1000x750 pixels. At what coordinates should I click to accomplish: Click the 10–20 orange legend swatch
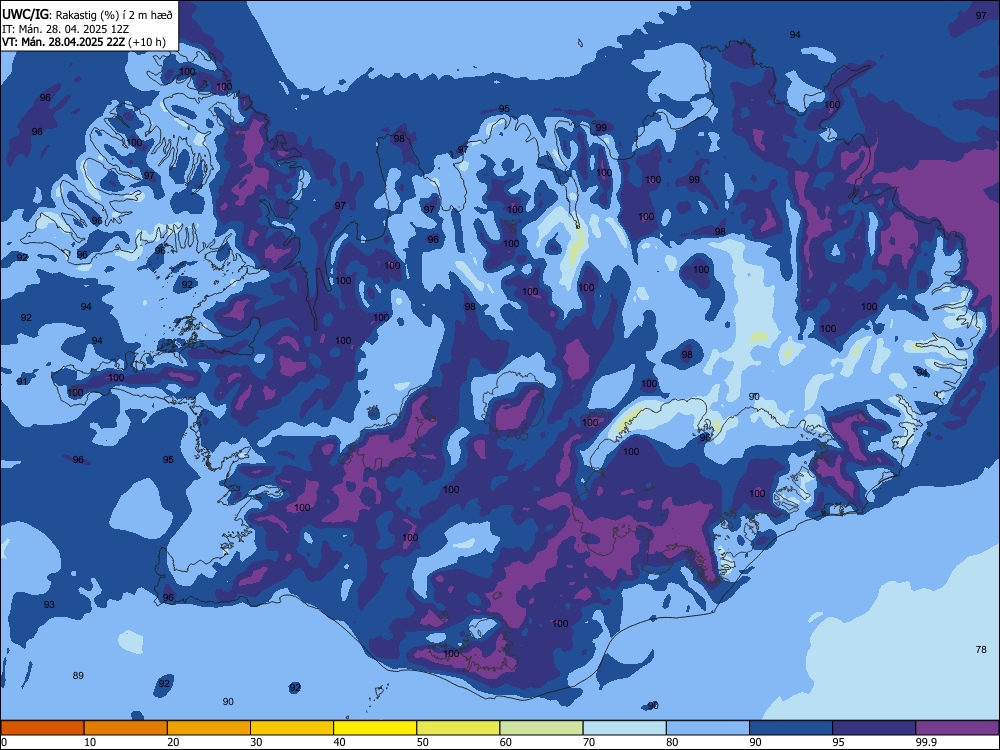tap(126, 728)
